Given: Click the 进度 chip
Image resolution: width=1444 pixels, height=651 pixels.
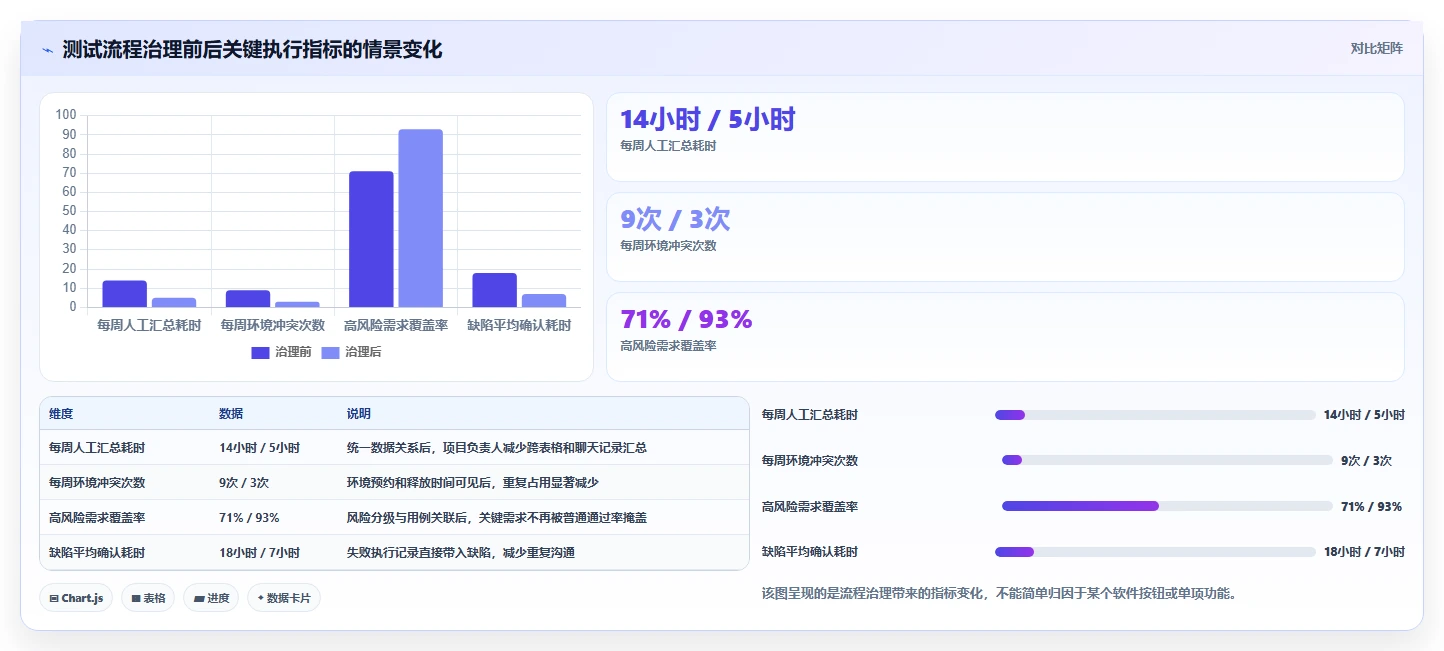Looking at the screenshot, I should tap(211, 598).
